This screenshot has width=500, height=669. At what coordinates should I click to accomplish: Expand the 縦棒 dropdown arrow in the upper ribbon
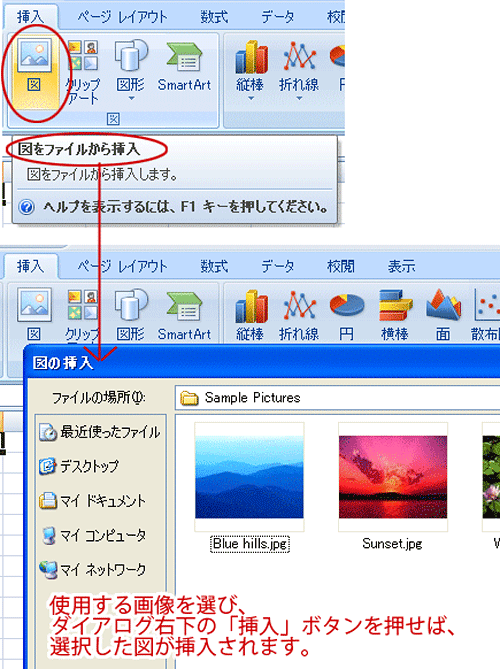pos(251,99)
